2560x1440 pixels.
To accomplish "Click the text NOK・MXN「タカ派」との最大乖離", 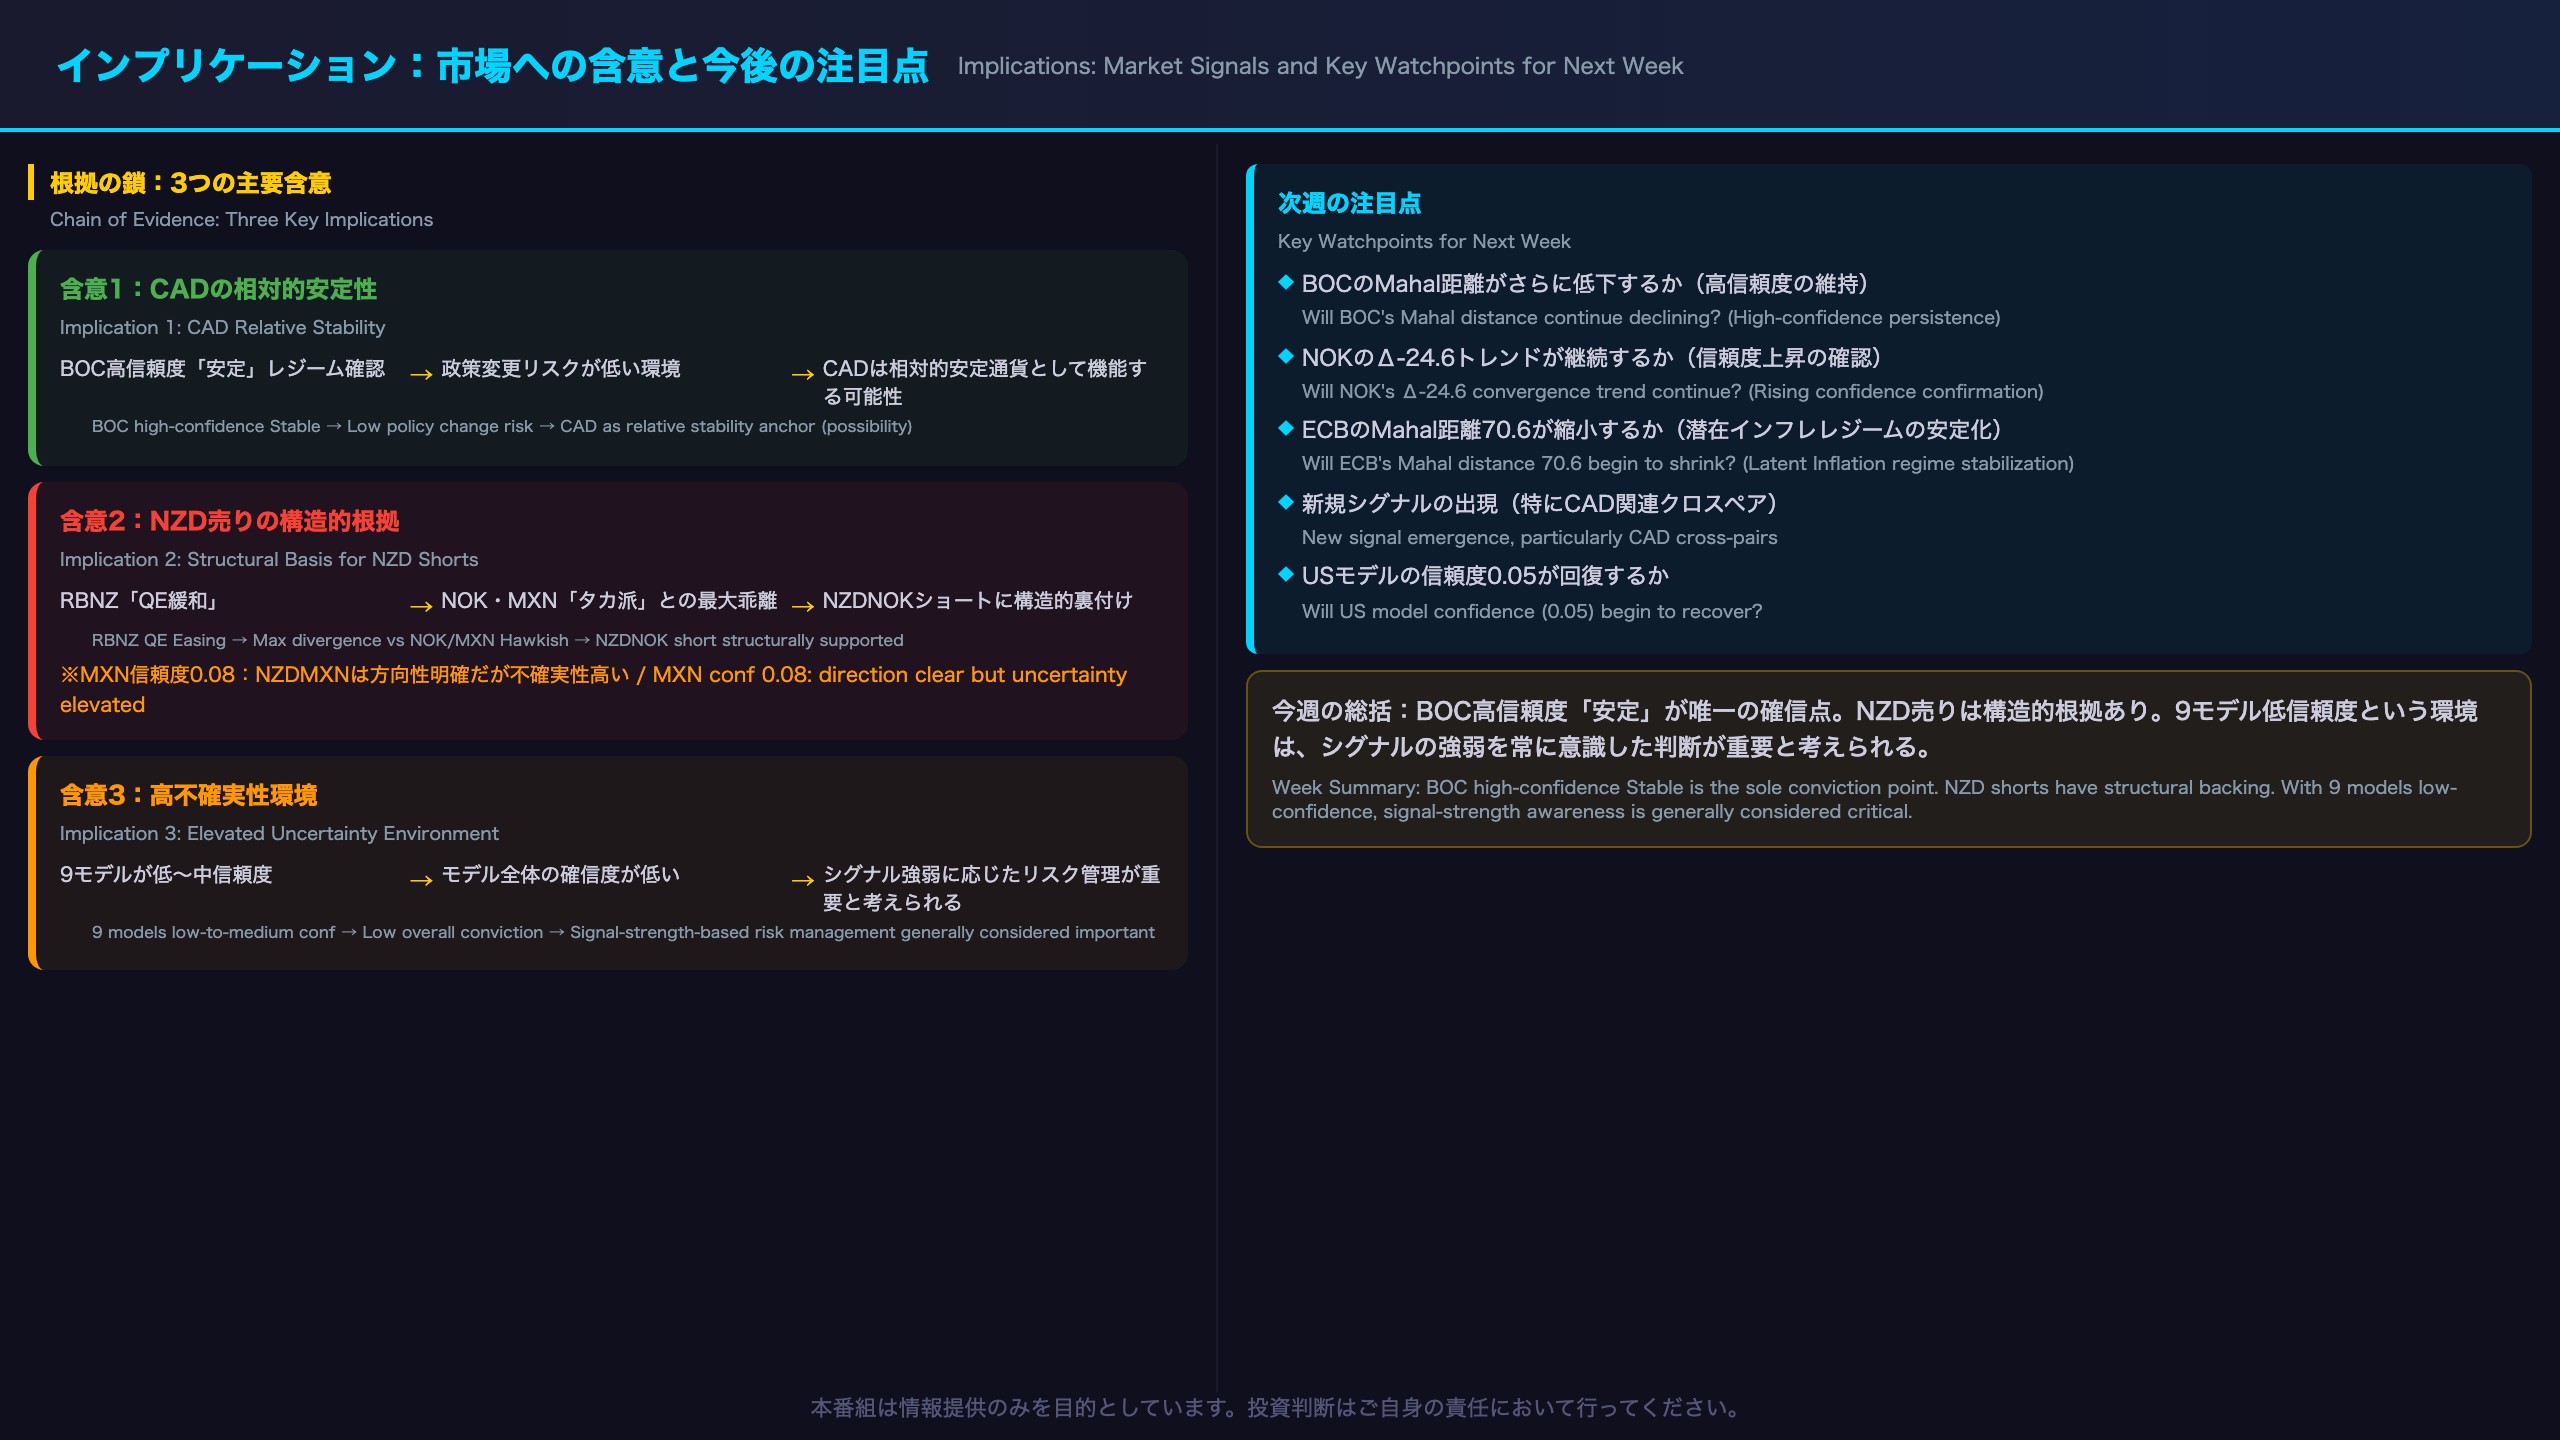I will click(x=609, y=600).
